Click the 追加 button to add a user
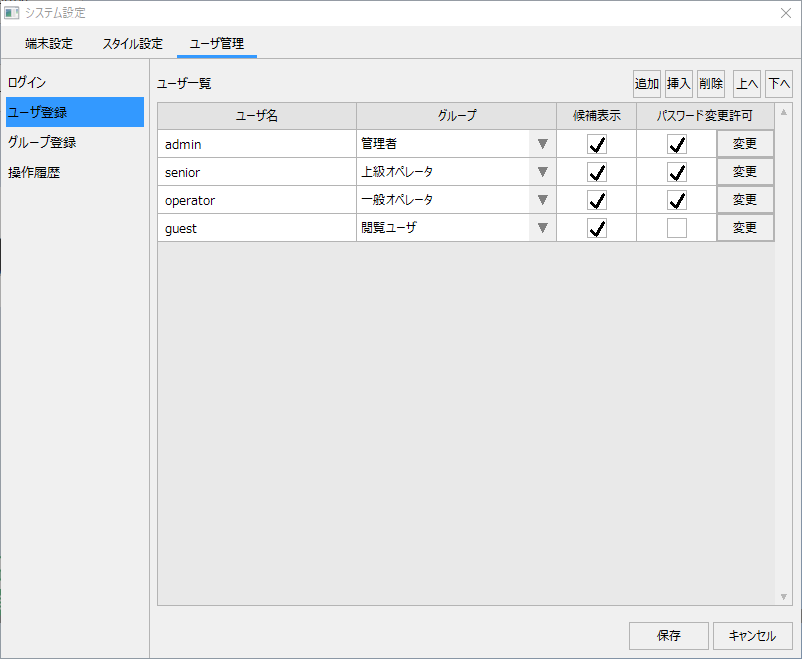 pos(646,83)
